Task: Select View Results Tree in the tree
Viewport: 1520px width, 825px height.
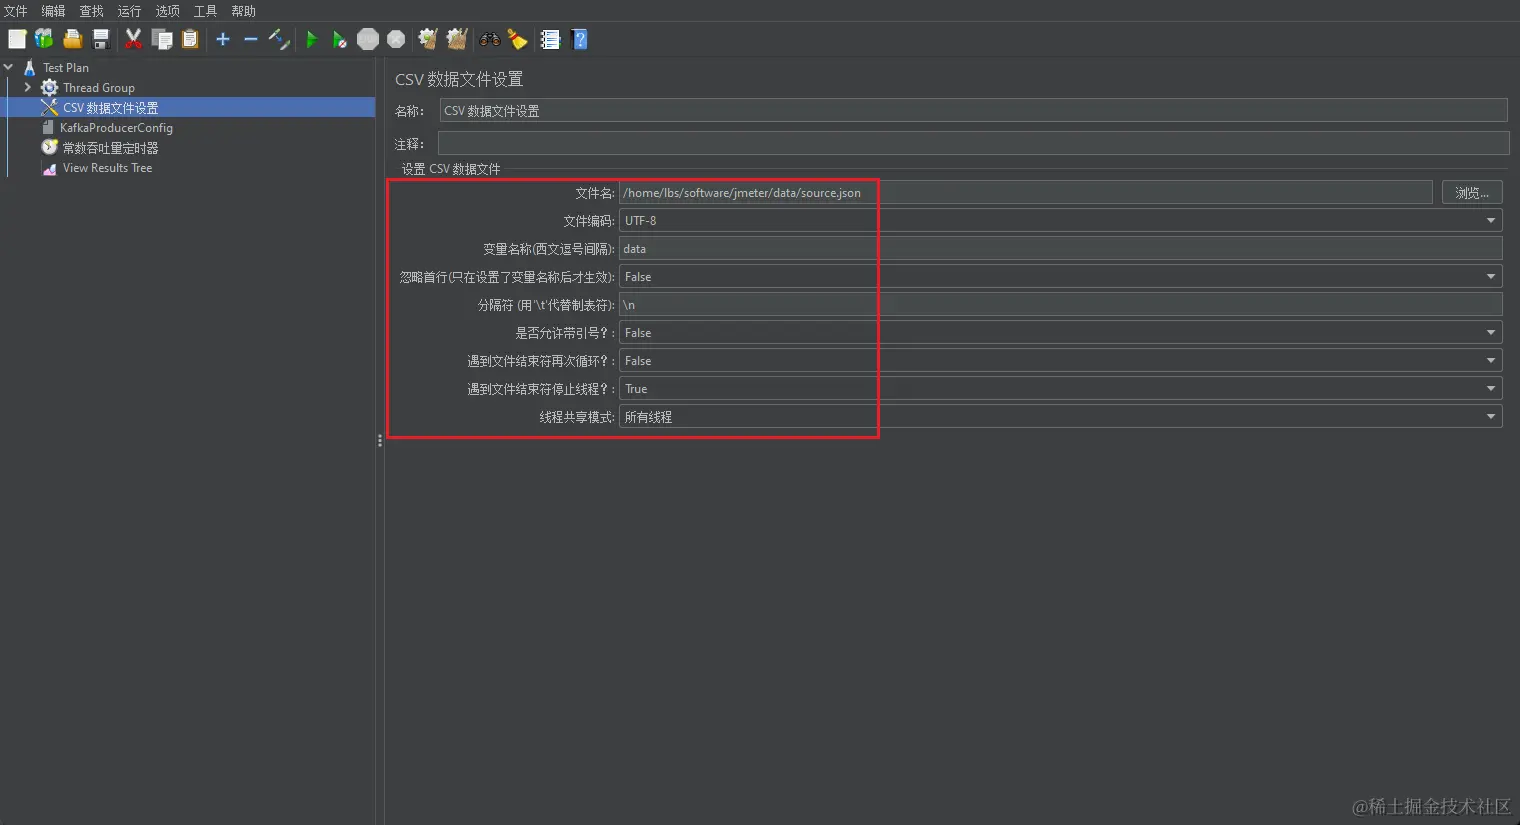Action: click(x=107, y=167)
